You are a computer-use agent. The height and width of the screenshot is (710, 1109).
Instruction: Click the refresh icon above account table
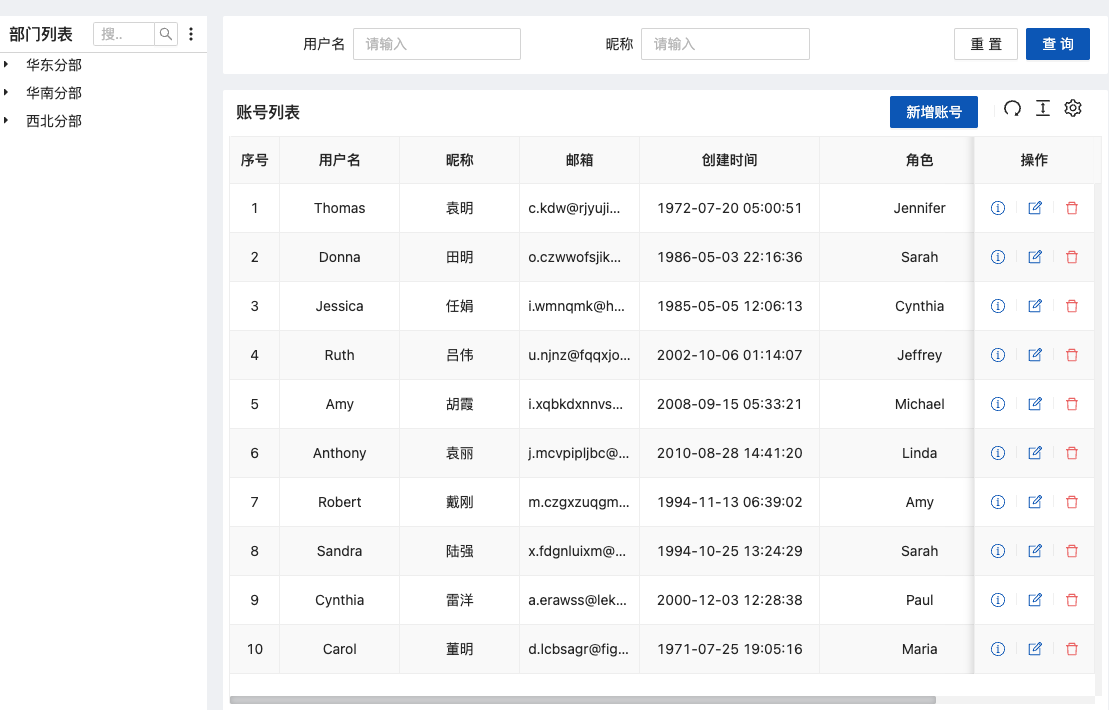point(1012,109)
